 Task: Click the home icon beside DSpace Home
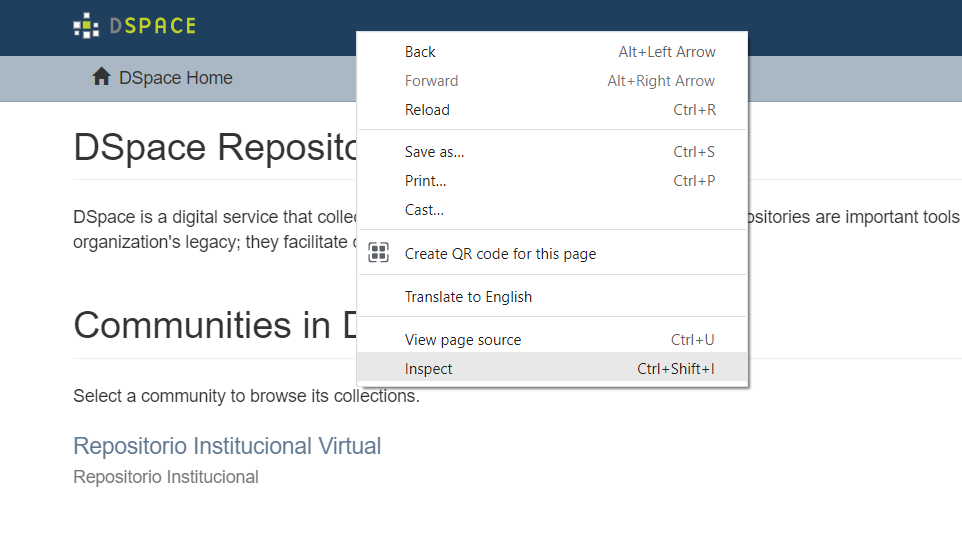pyautogui.click(x=101, y=77)
